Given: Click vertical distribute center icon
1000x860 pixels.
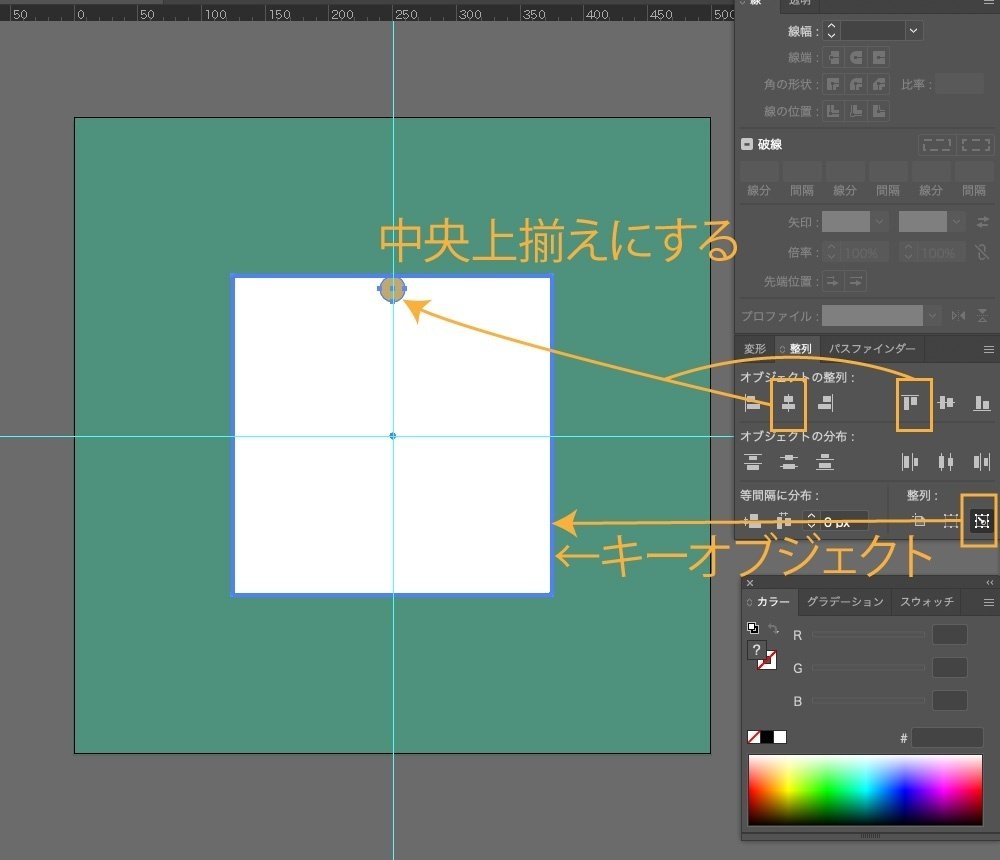Looking at the screenshot, I should click(789, 461).
